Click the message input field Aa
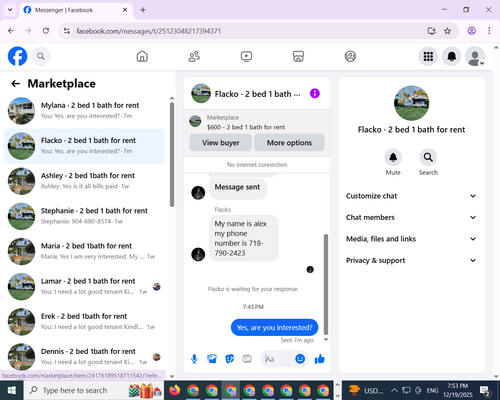The image size is (500, 400). (278, 359)
